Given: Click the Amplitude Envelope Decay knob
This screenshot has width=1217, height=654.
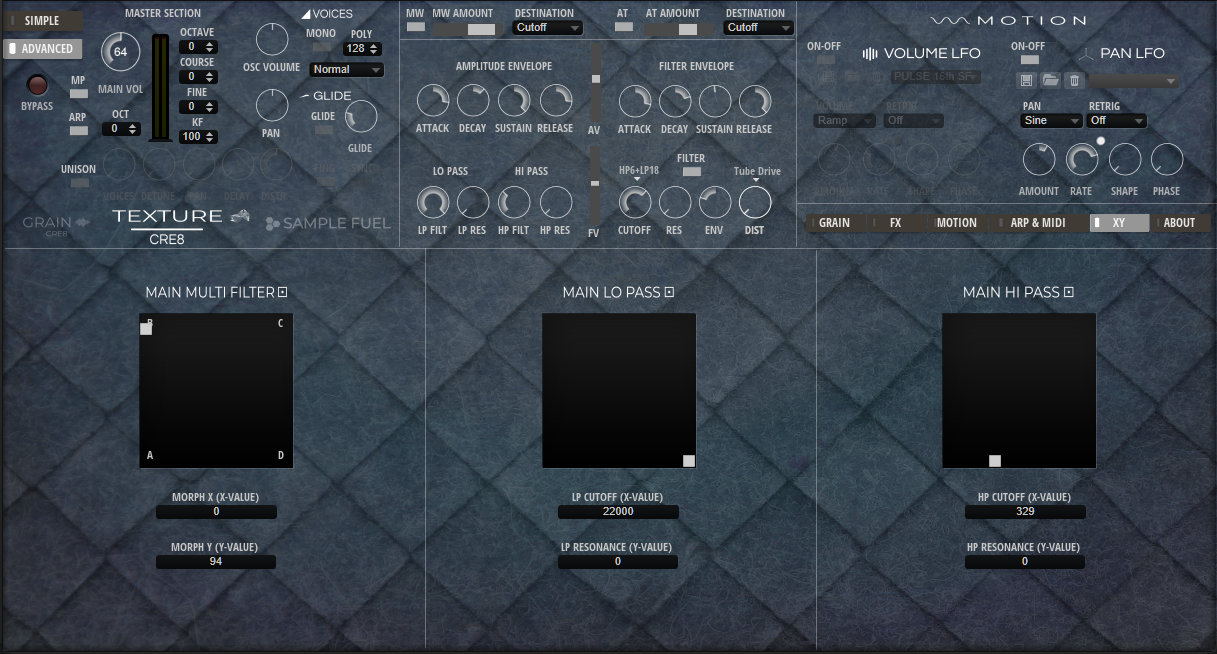Looking at the screenshot, I should (473, 100).
